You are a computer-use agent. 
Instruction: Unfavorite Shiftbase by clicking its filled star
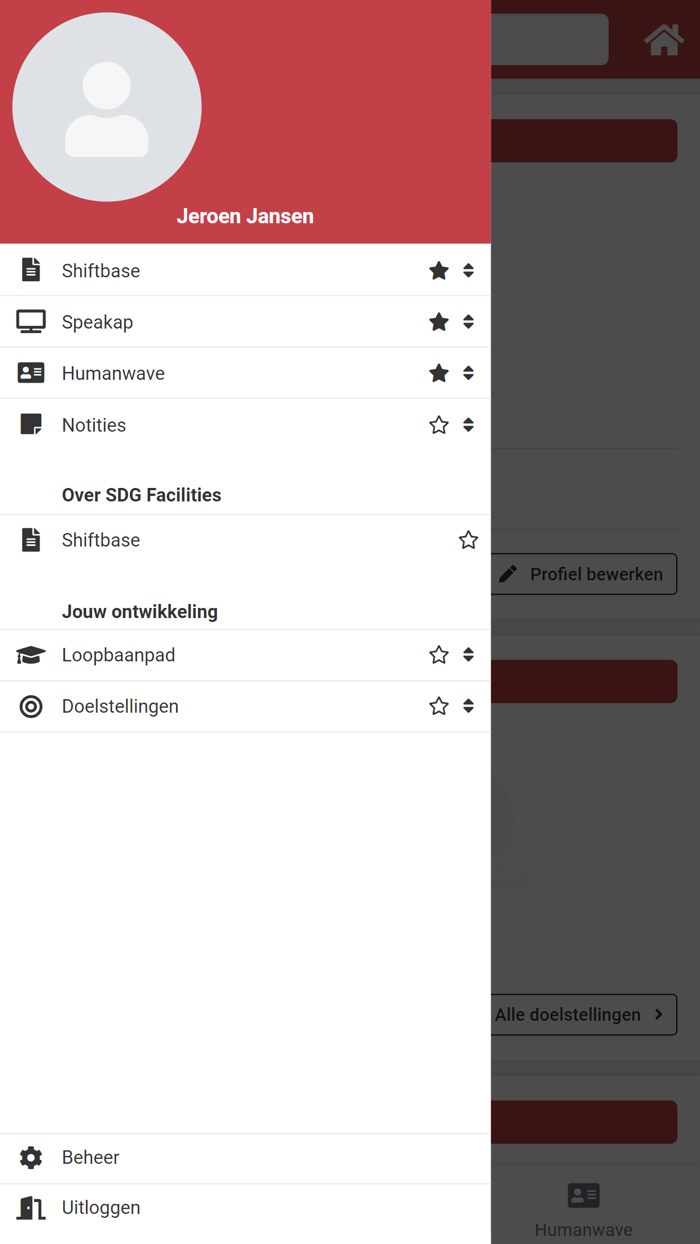coord(438,270)
